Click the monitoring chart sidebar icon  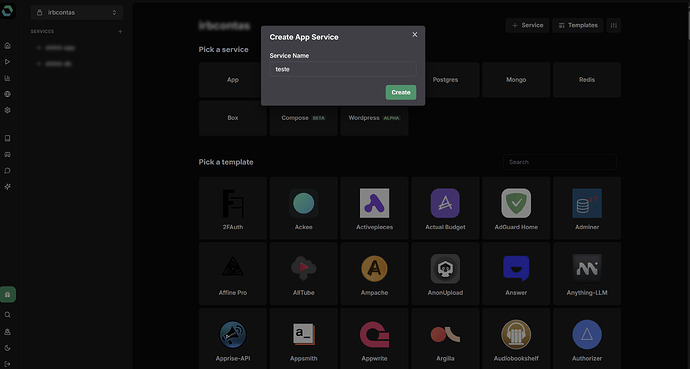tap(7, 78)
